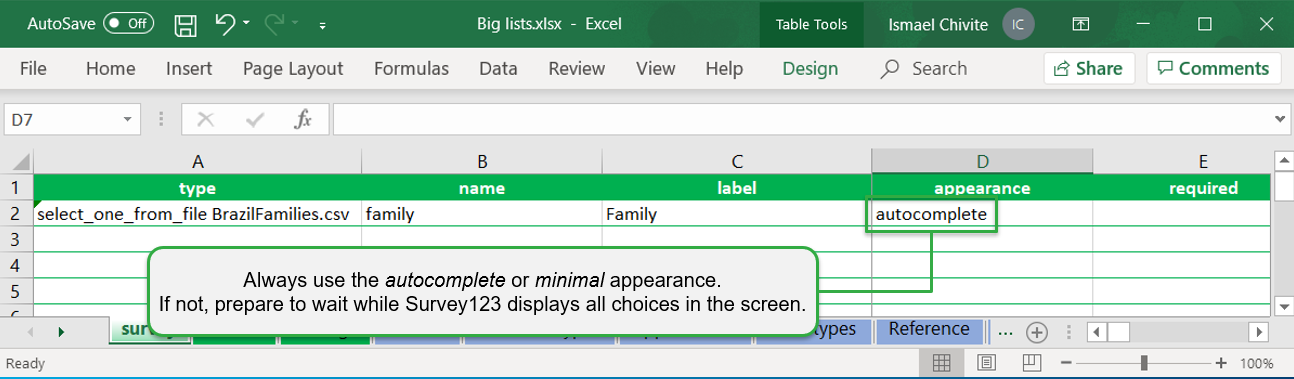This screenshot has height=379, width=1294.
Task: Select column D header
Action: pyautogui.click(x=982, y=161)
